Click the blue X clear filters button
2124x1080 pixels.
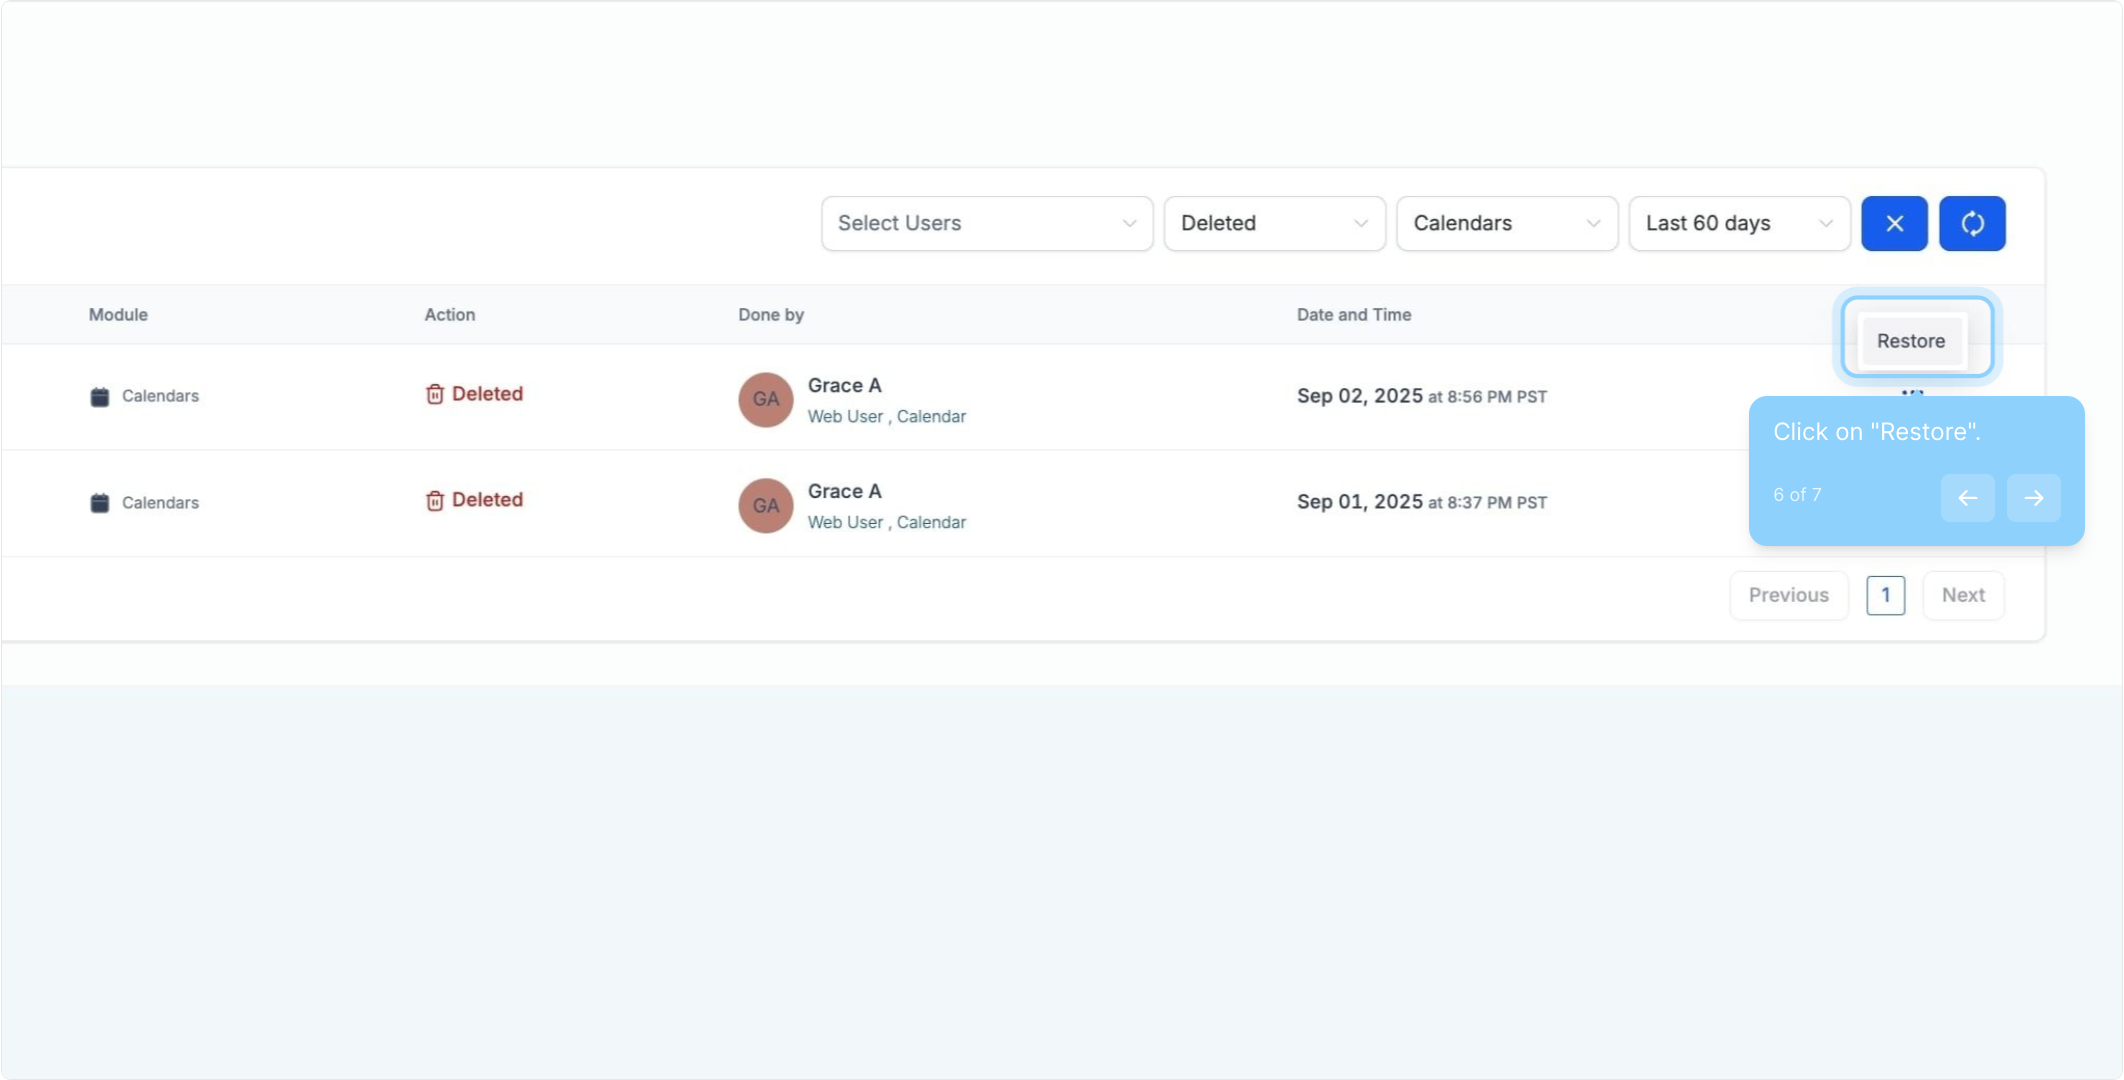click(x=1894, y=223)
